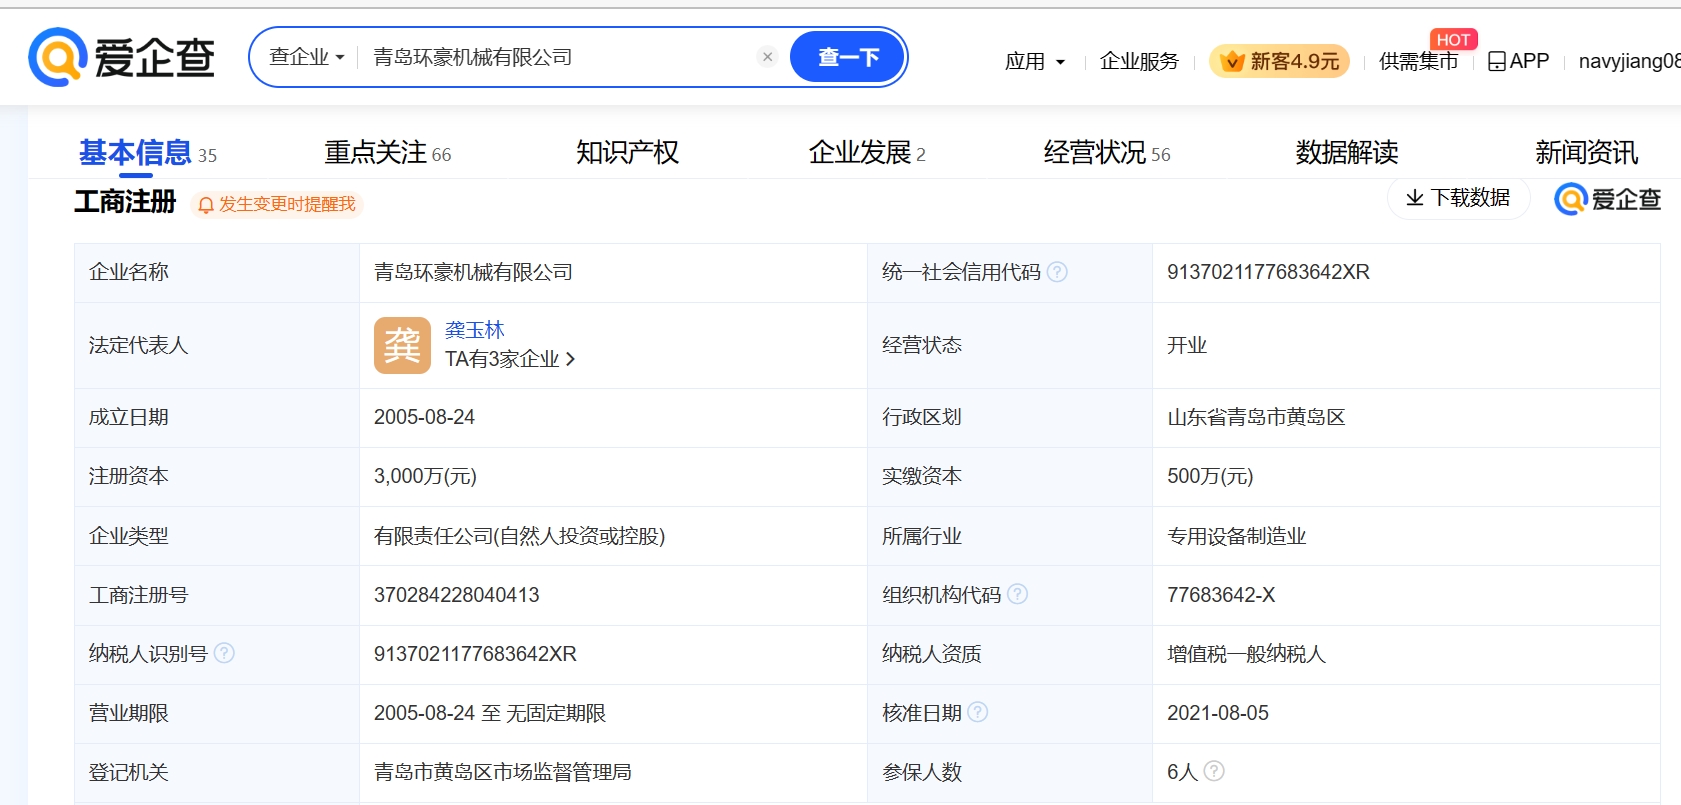The width and height of the screenshot is (1681, 805).
Task: Click the 龚 avatar icon of the legal representative
Action: pyautogui.click(x=402, y=345)
